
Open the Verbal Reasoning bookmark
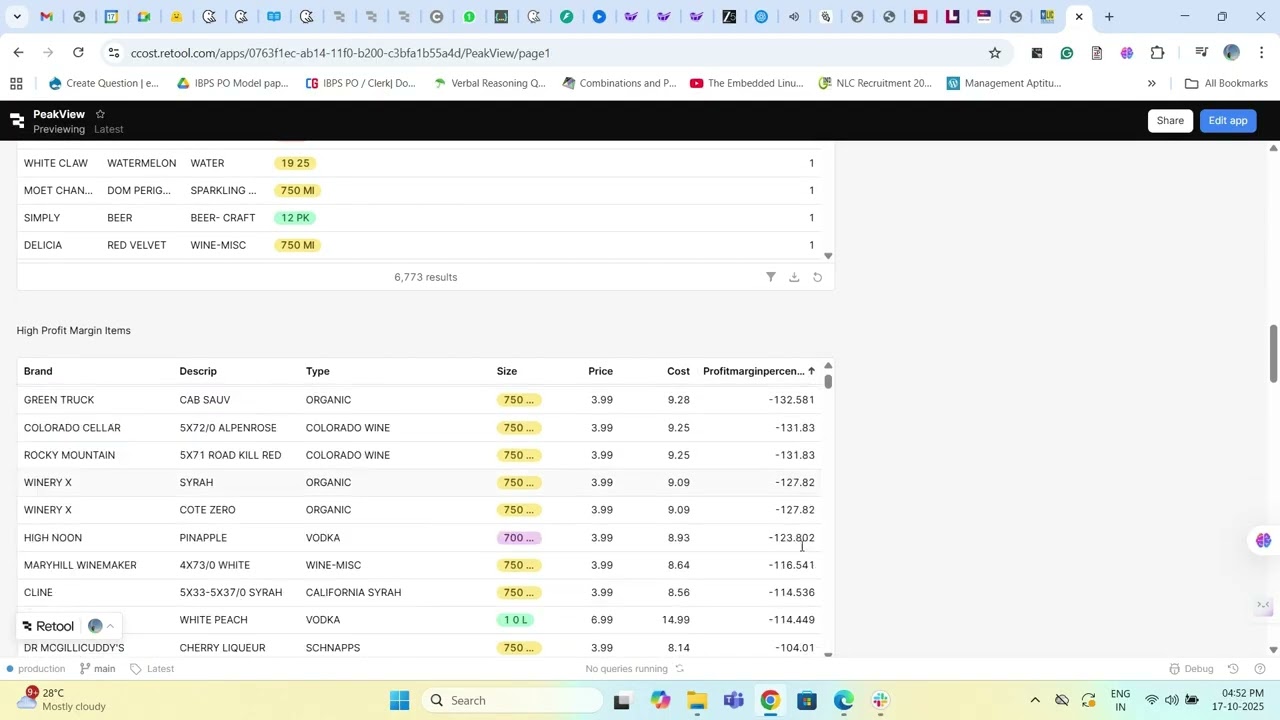(x=489, y=83)
